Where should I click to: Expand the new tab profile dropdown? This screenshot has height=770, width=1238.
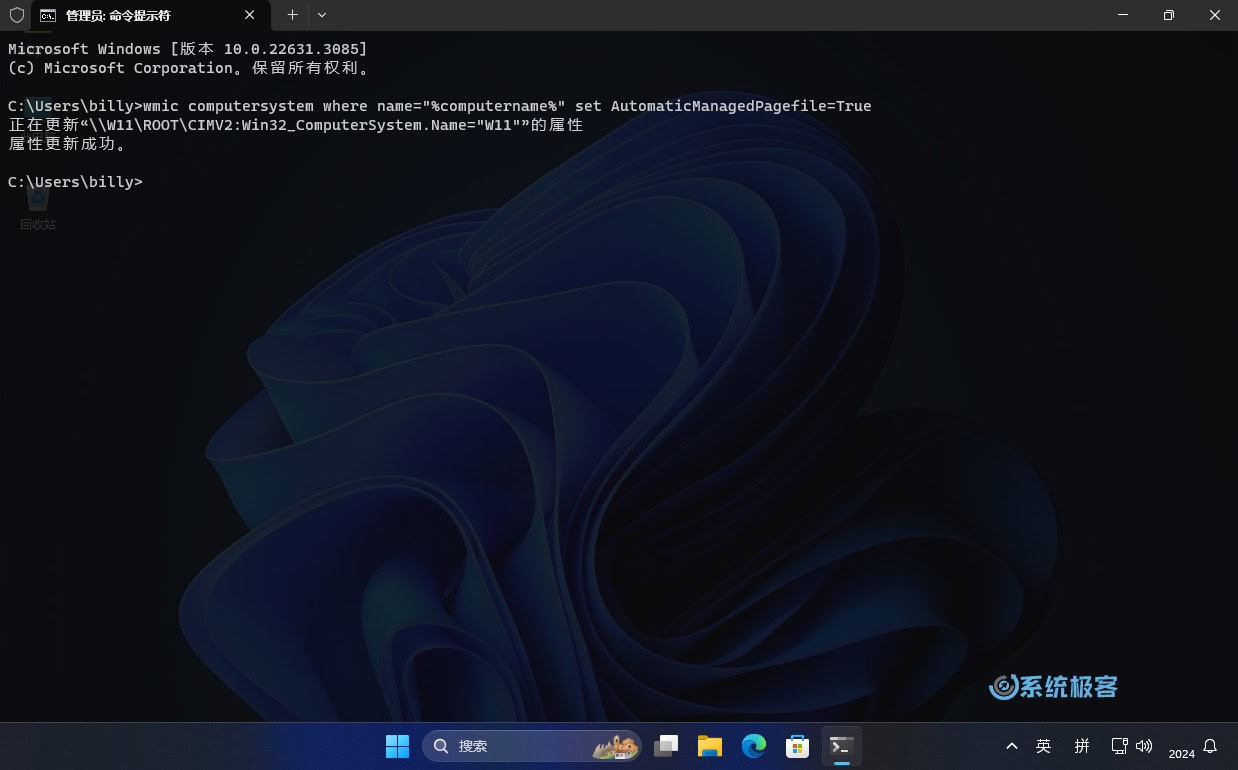point(322,15)
